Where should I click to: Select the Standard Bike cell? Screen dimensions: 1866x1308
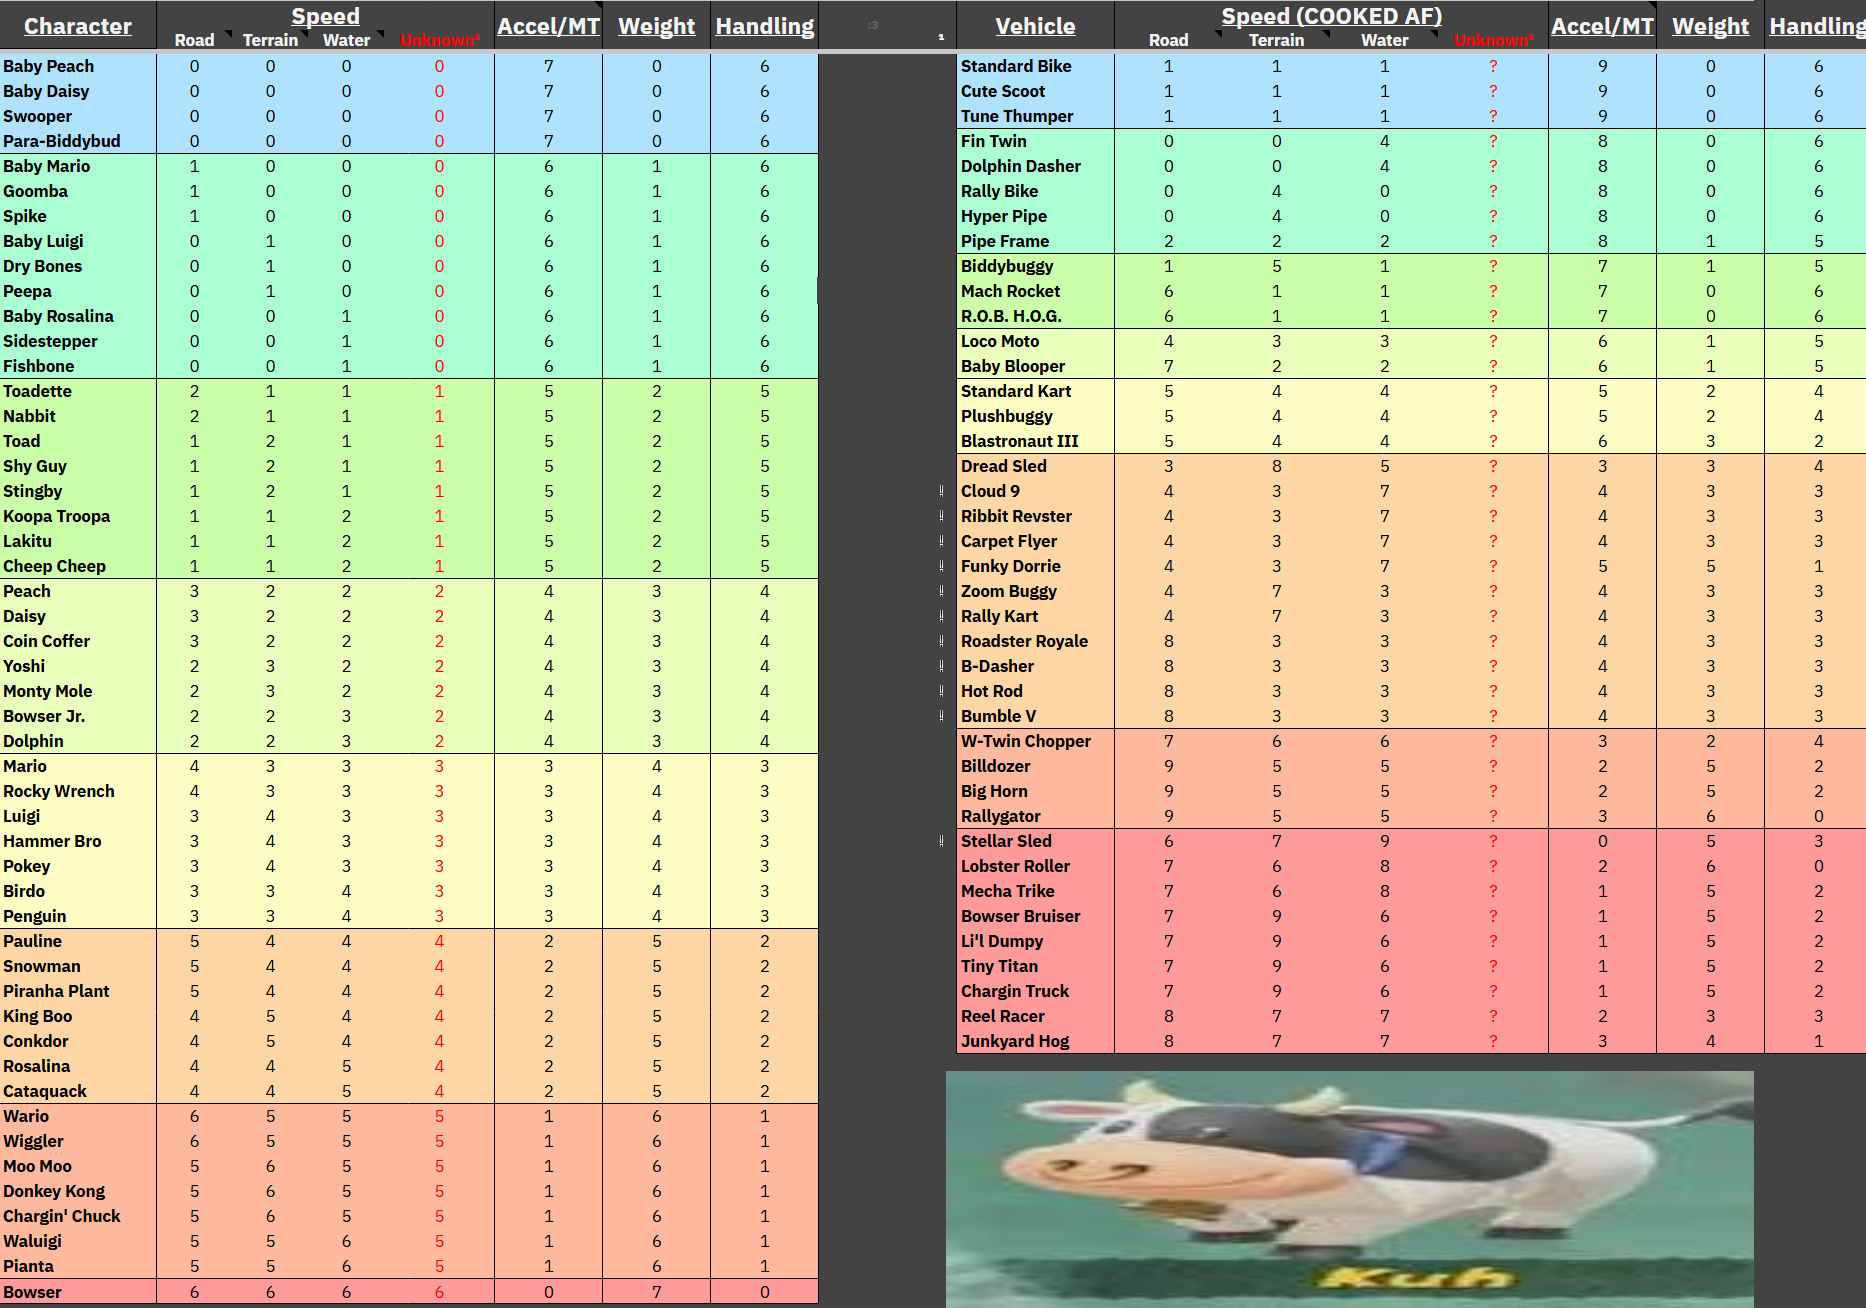[1035, 66]
